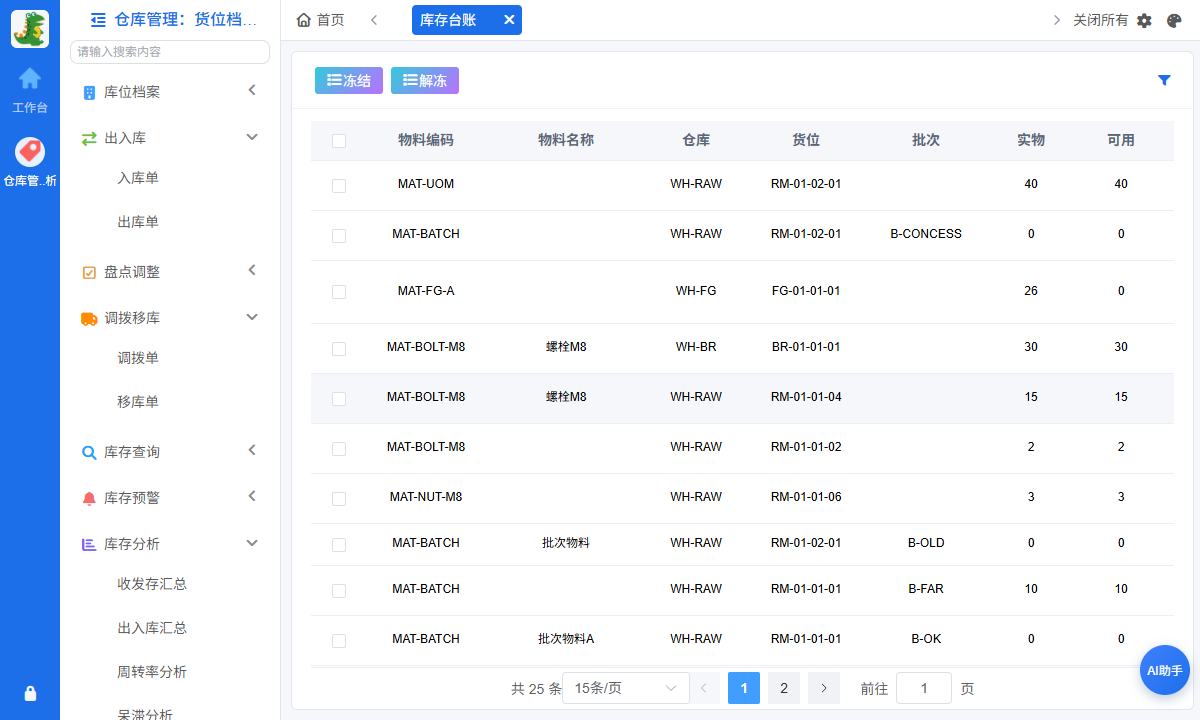Click the lock icon at sidebar bottom

tap(30, 693)
